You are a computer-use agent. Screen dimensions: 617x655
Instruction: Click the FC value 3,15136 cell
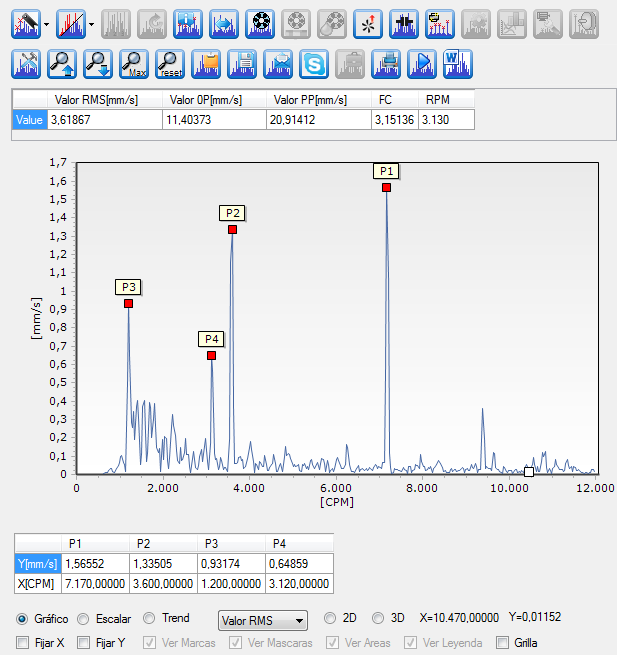click(x=395, y=120)
